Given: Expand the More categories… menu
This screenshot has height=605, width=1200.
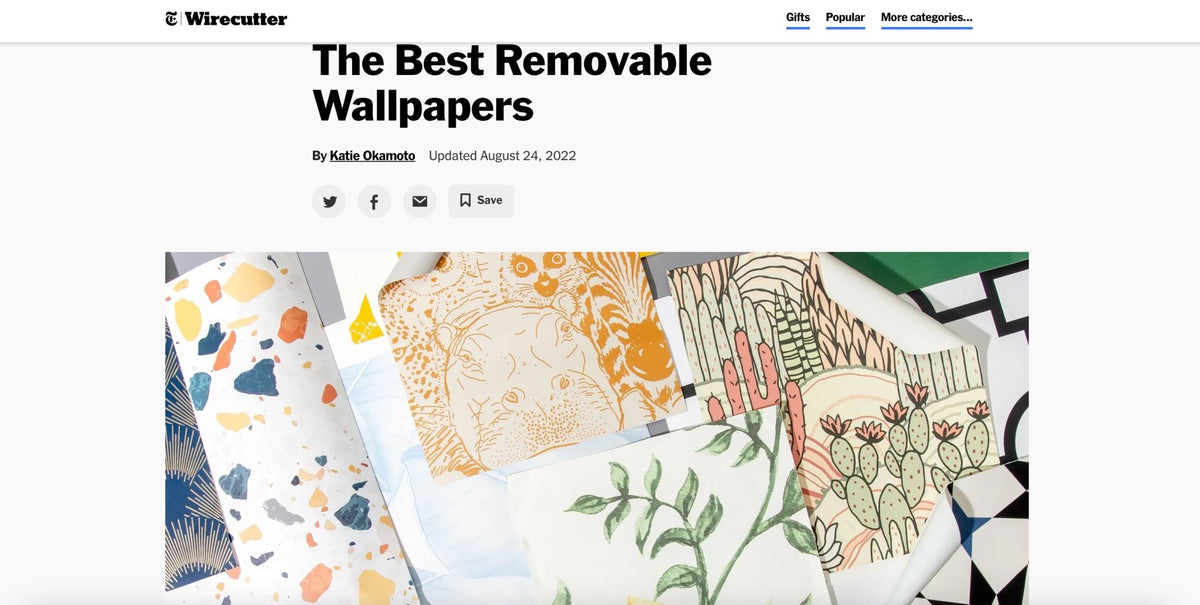Looking at the screenshot, I should point(926,18).
